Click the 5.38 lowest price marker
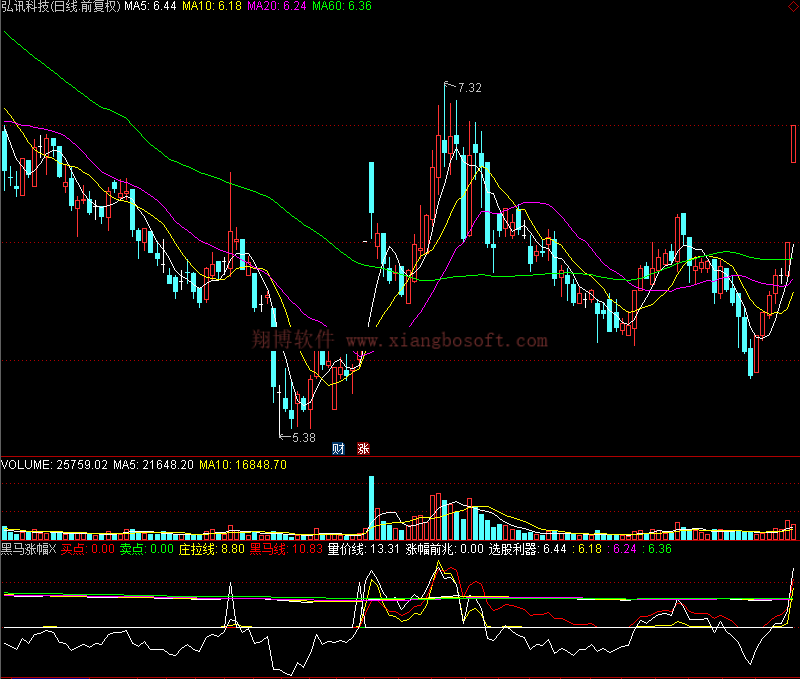 (x=302, y=437)
